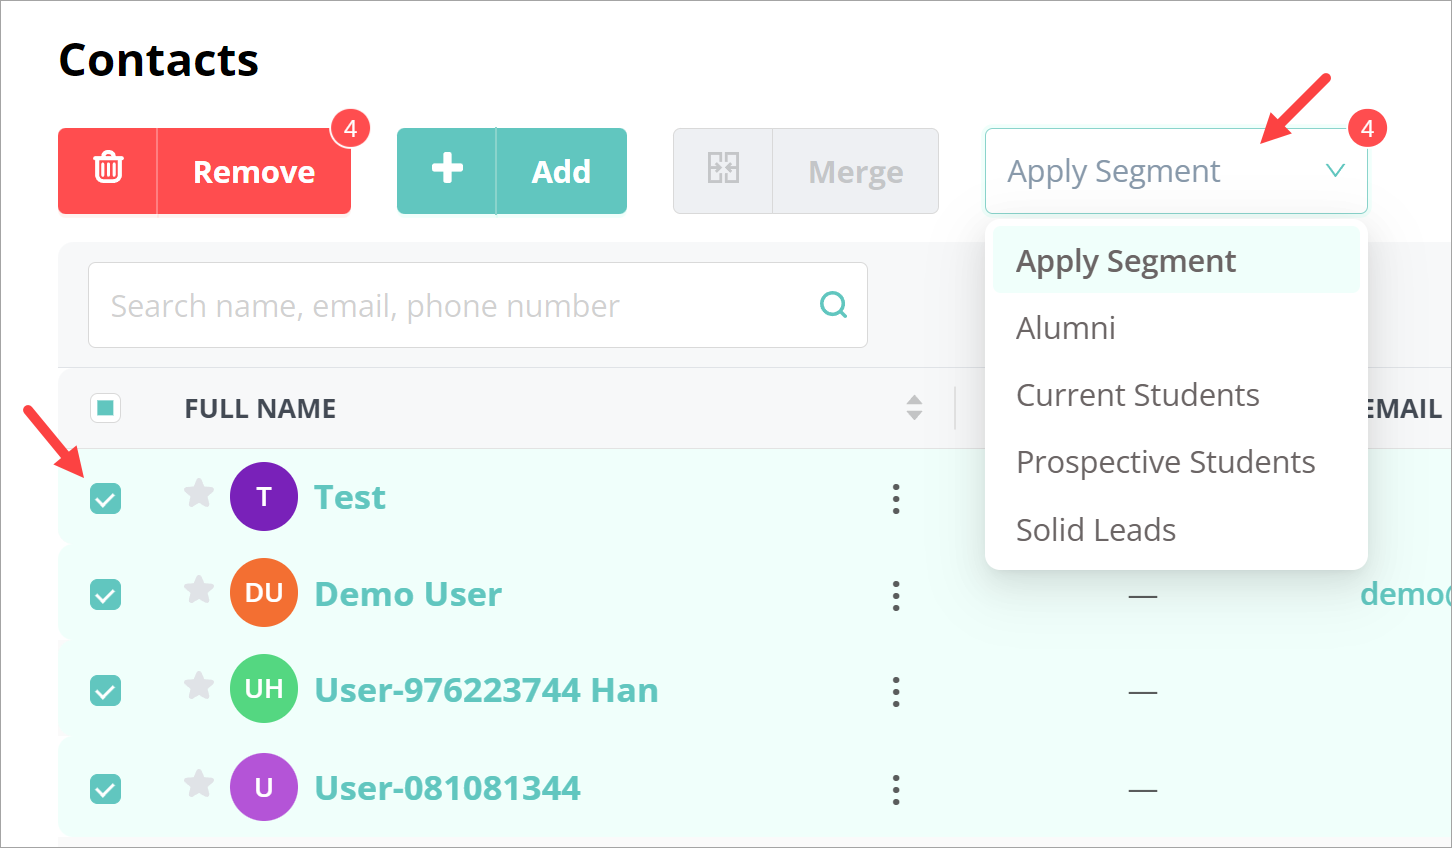Select the Prospective Students segment

[1176, 462]
